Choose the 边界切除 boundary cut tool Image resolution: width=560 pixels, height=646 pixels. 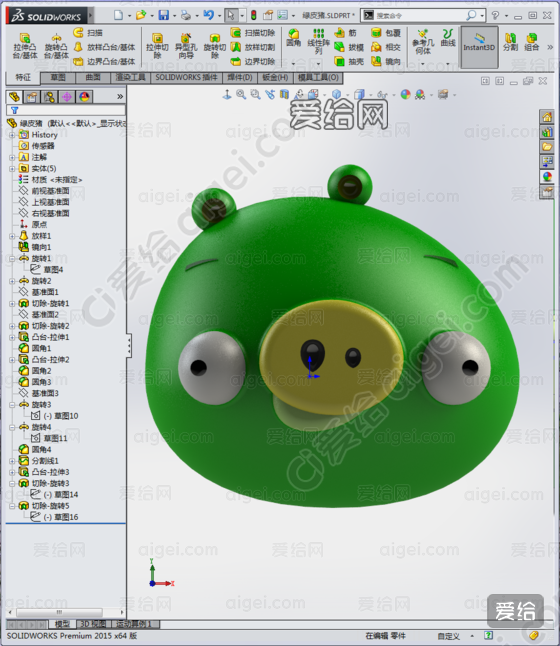point(253,62)
